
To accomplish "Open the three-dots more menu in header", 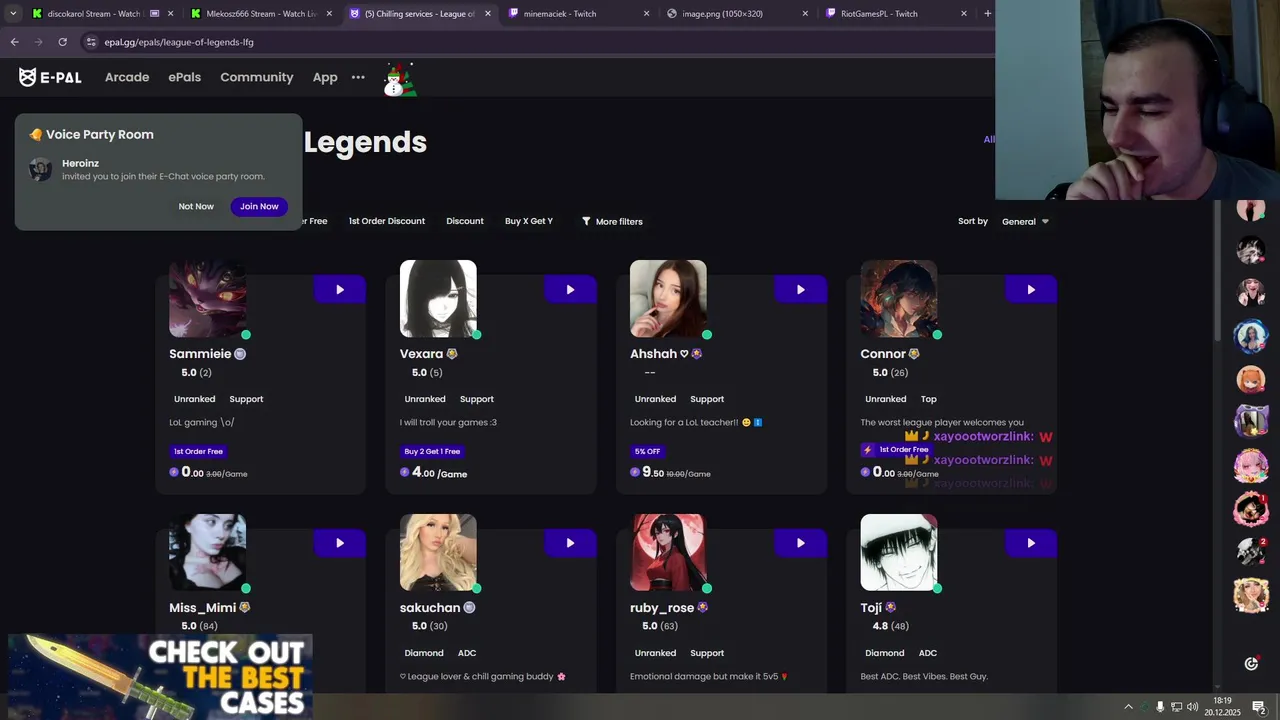I will (358, 77).
